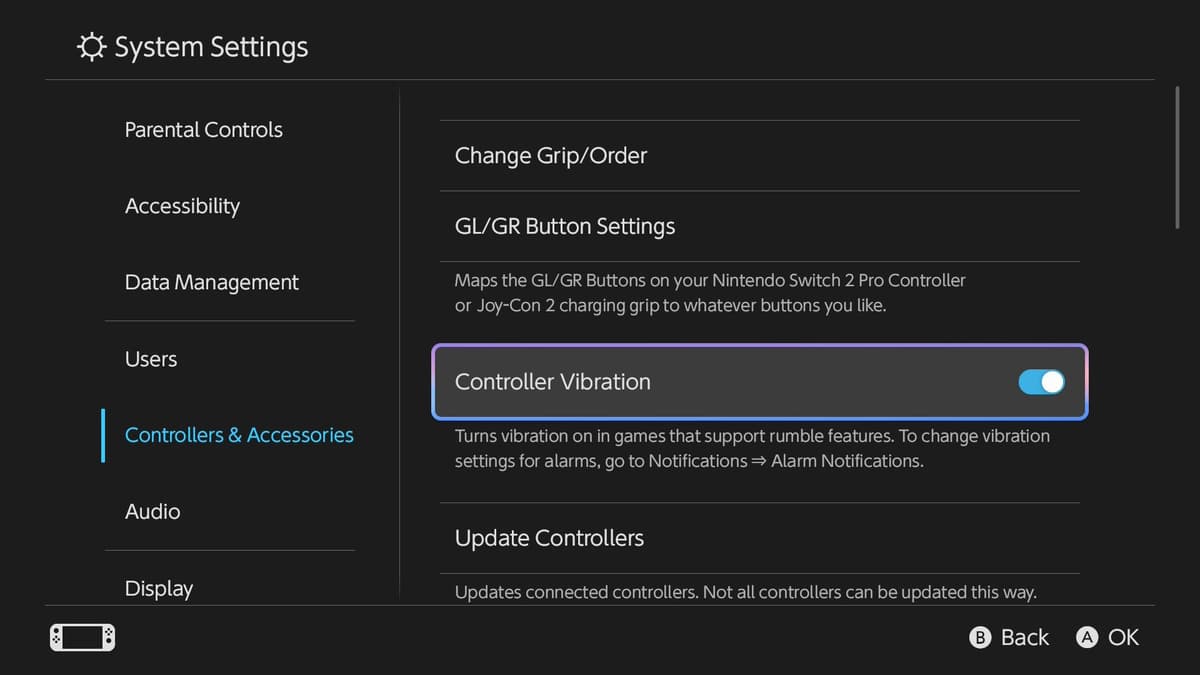Click the console icon at bottom left

point(82,637)
